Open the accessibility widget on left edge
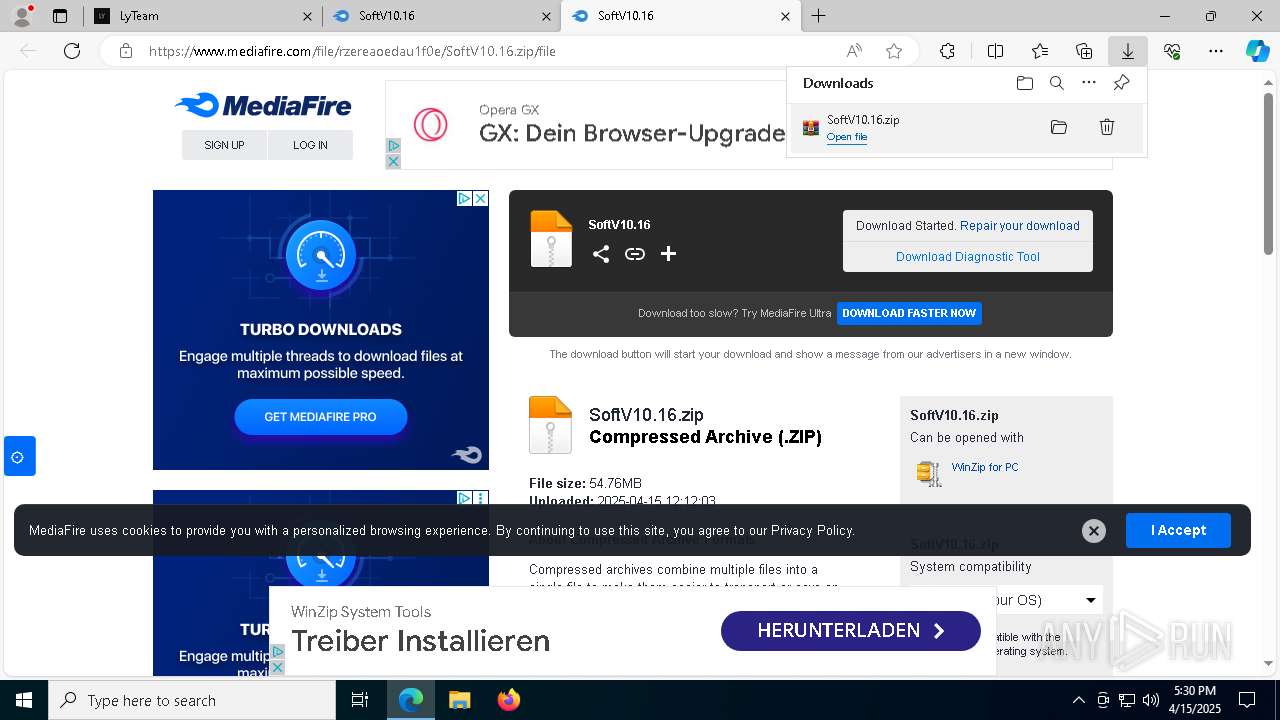1280x720 pixels. [x=18, y=456]
